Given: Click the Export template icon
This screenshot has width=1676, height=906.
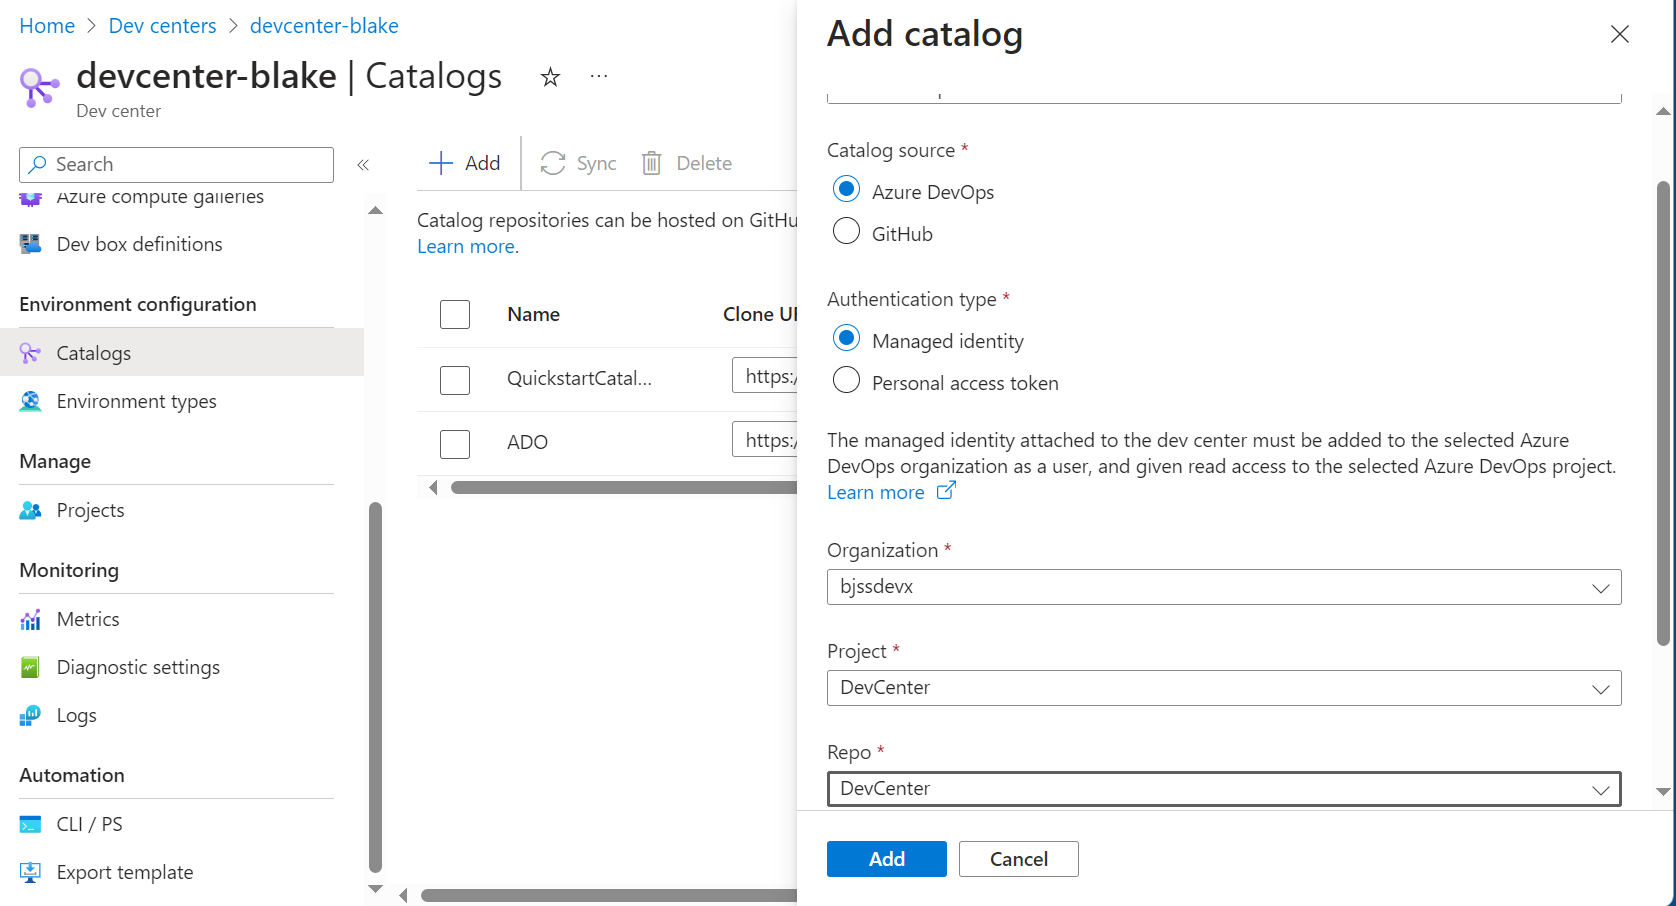Looking at the screenshot, I should tap(31, 872).
